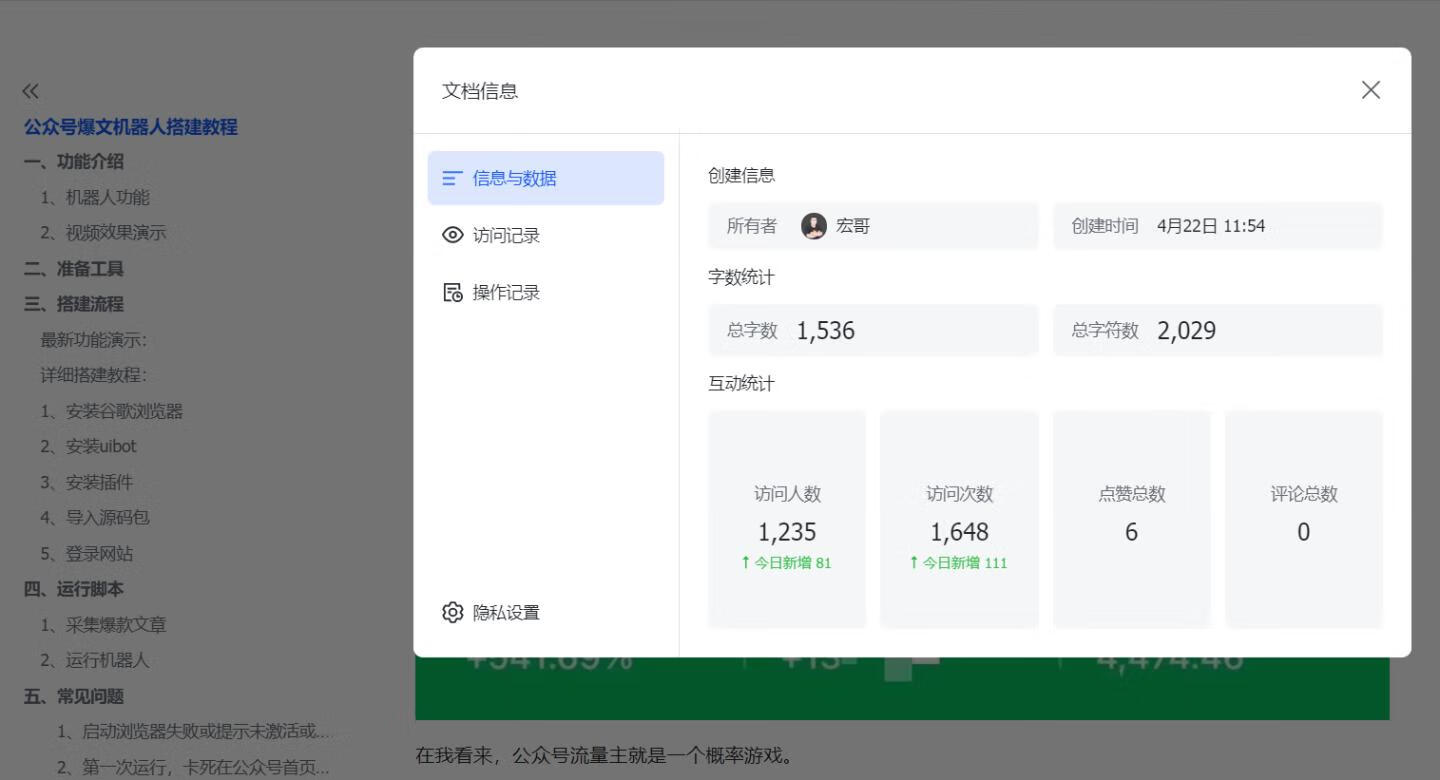
Task: Close the 文档信息 dialog
Action: click(1370, 90)
